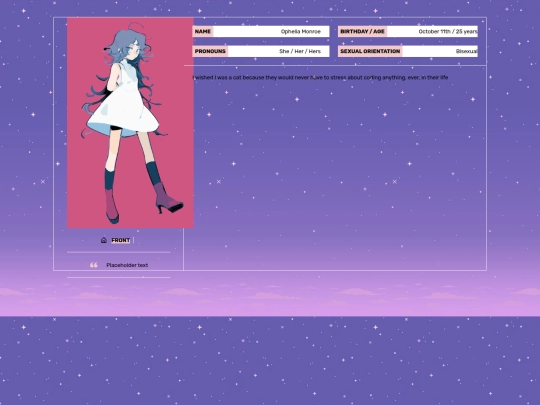Select the value "She / Her / Hers"
This screenshot has width=540, height=405.
(300, 51)
